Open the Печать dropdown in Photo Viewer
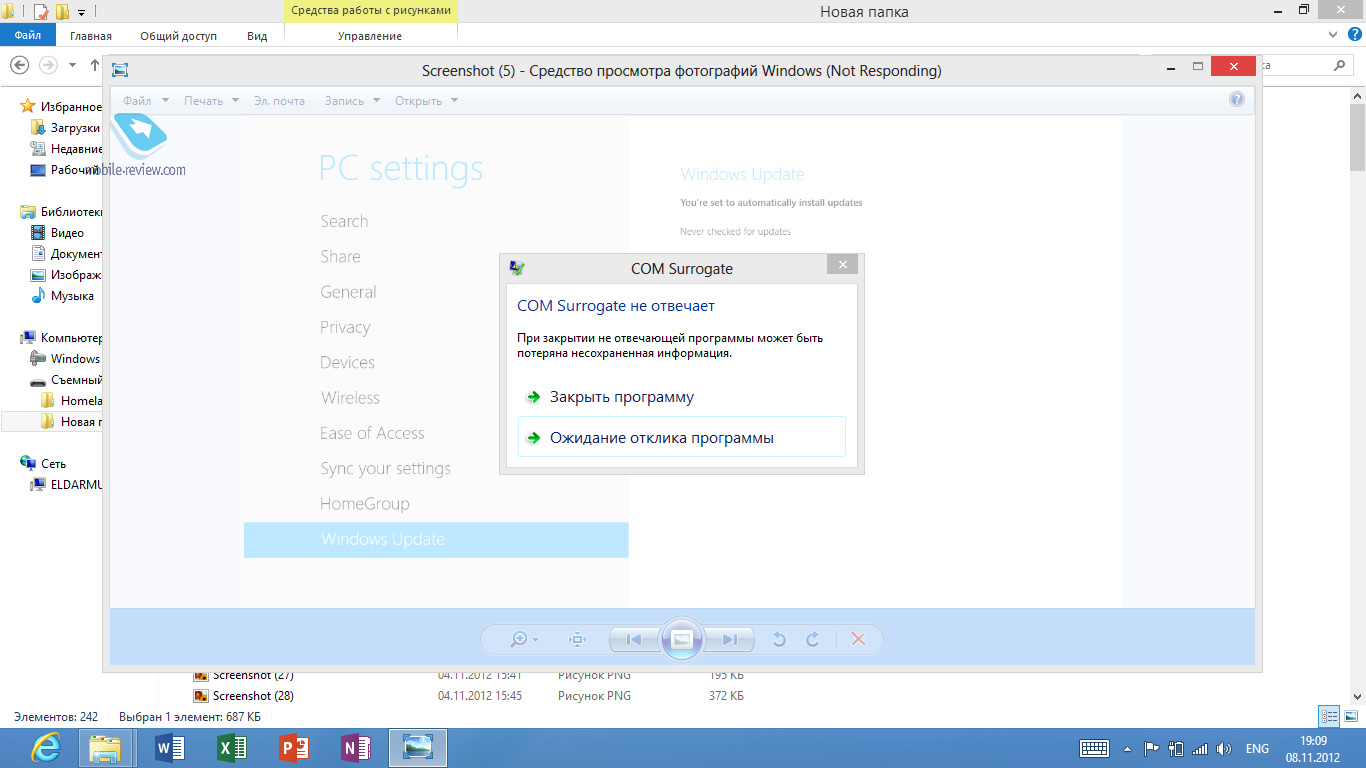 coord(211,100)
